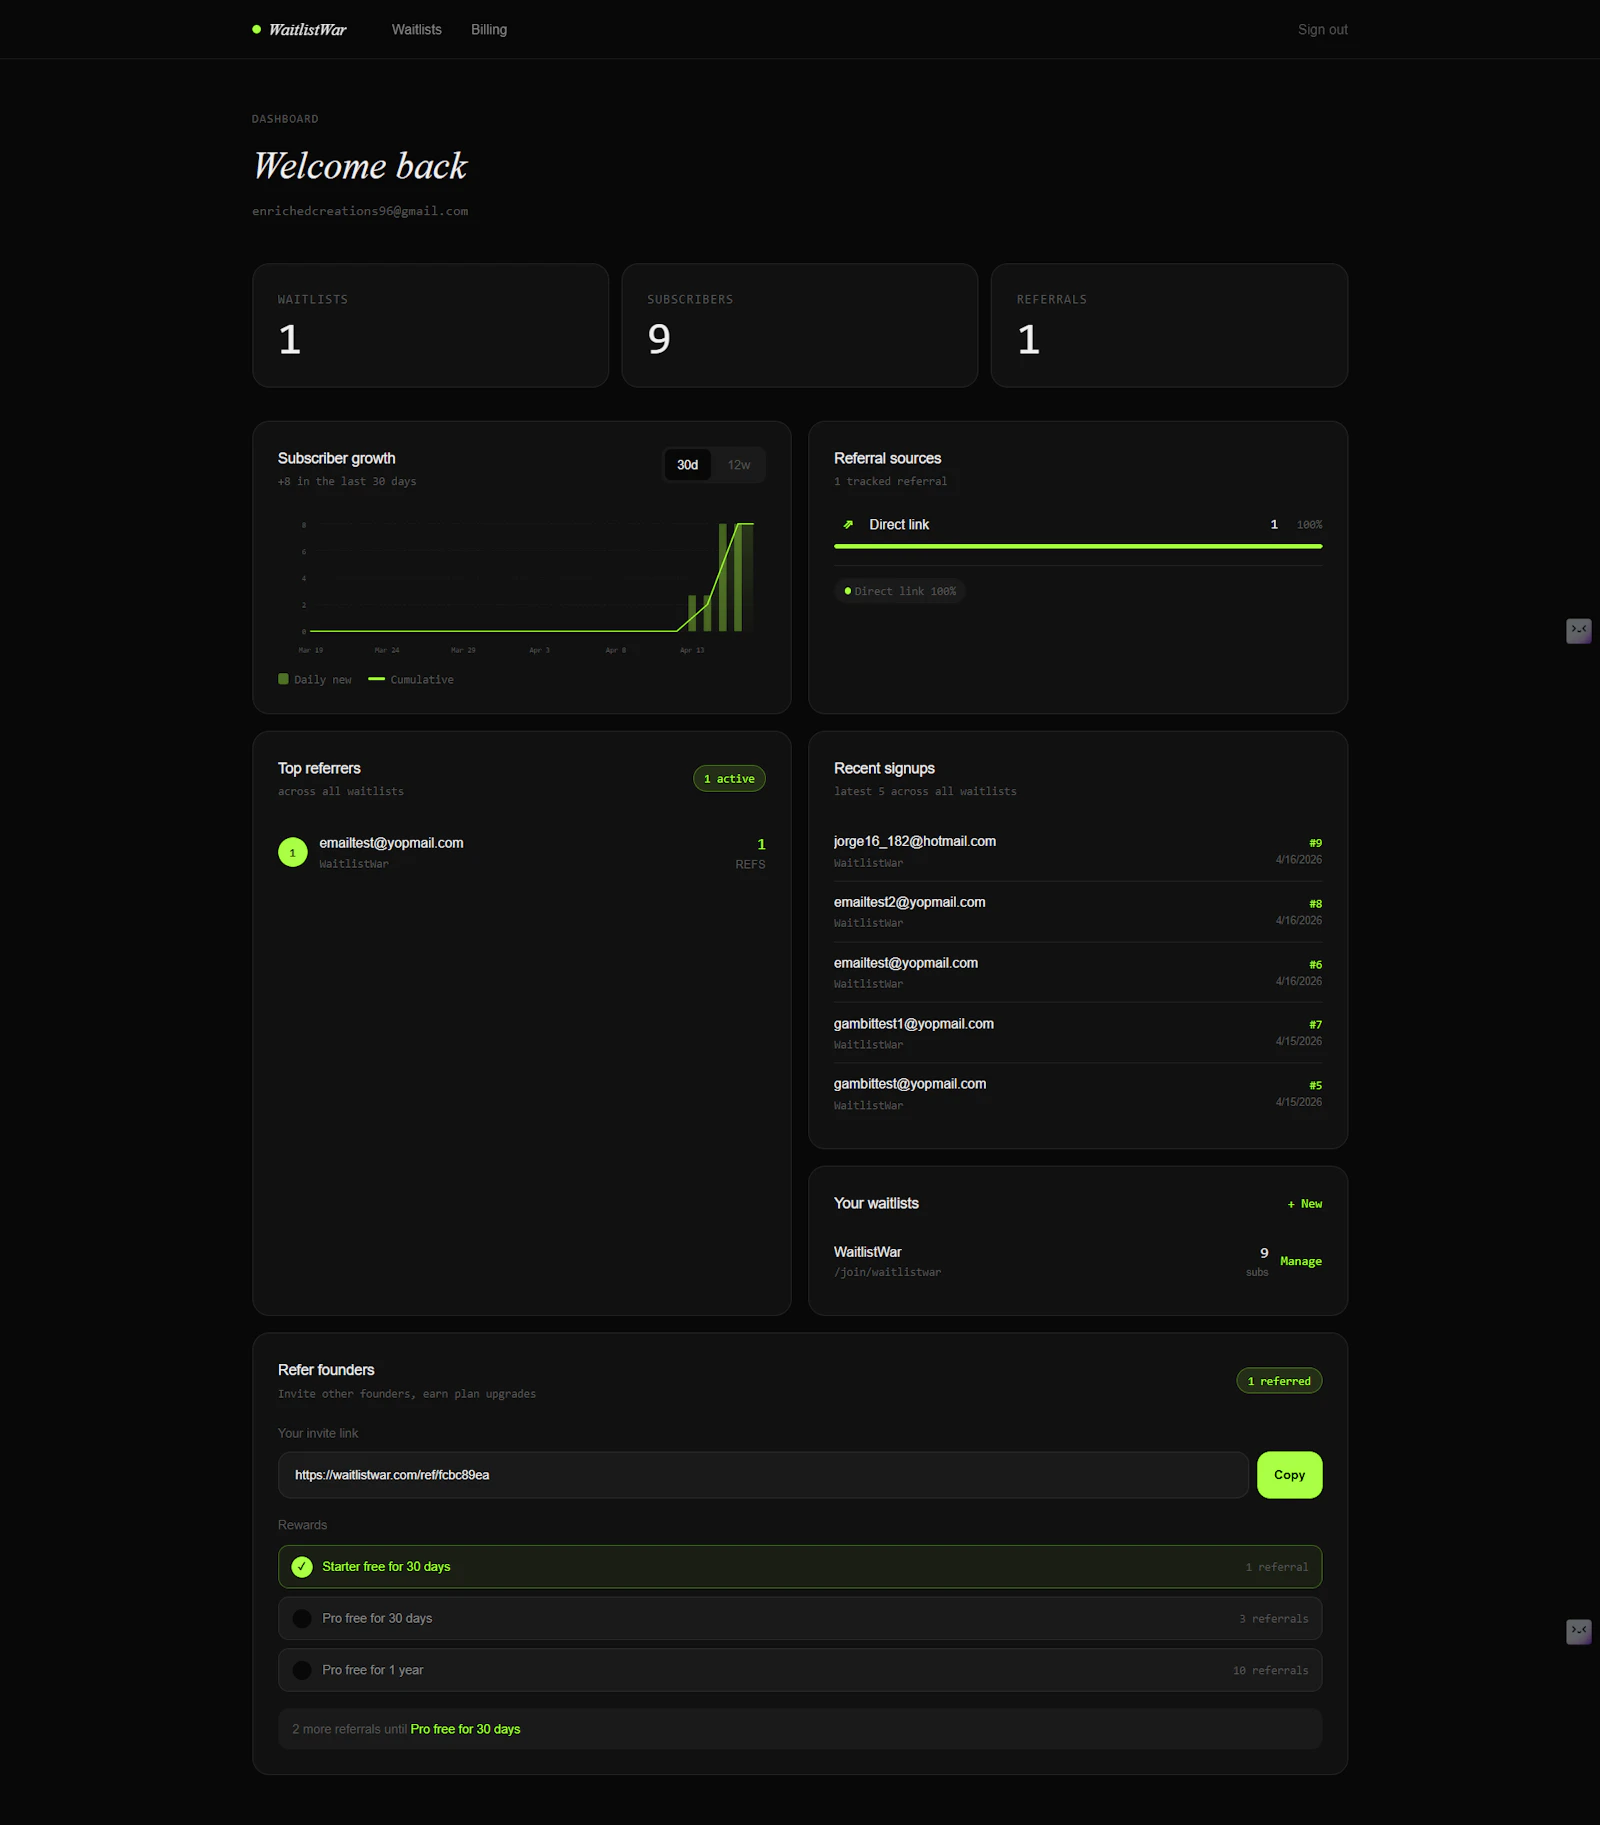Click the Daily new legend square icon
The height and width of the screenshot is (1825, 1600).
coord(283,678)
